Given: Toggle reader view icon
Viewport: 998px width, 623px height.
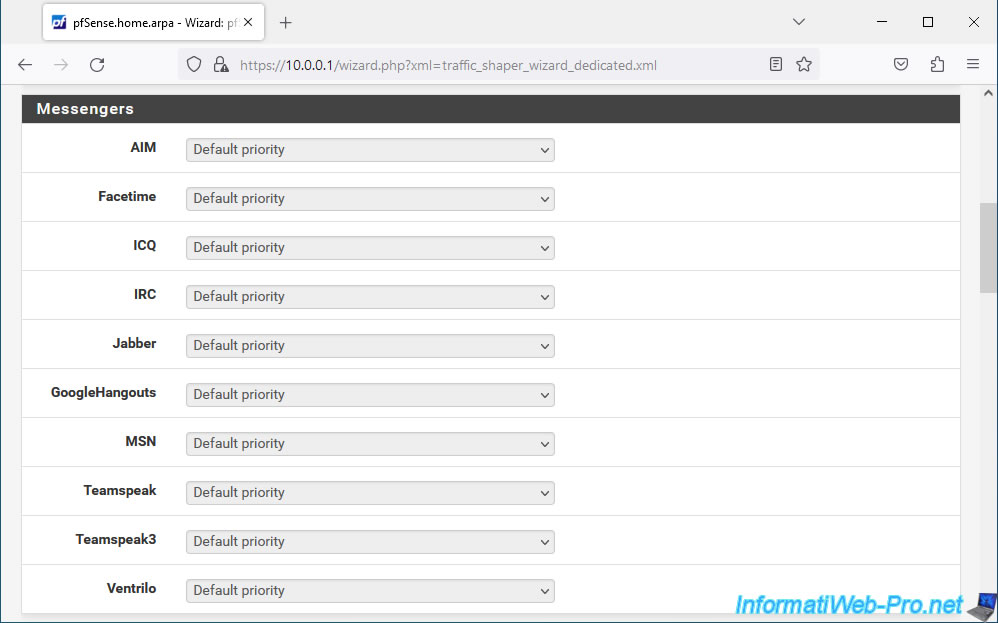Looking at the screenshot, I should click(x=775, y=64).
